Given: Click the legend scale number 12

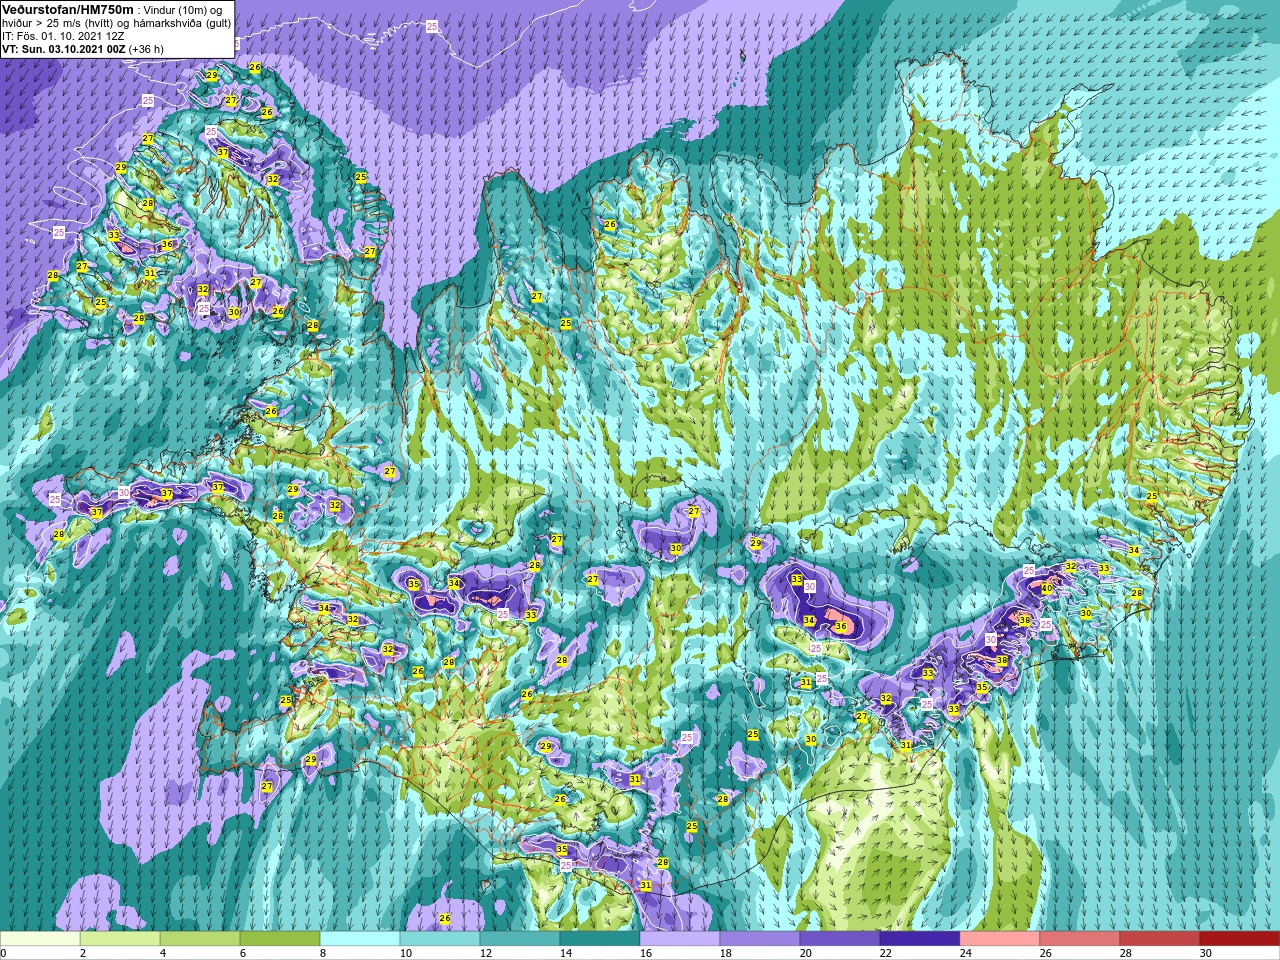Looking at the screenshot, I should point(486,953).
